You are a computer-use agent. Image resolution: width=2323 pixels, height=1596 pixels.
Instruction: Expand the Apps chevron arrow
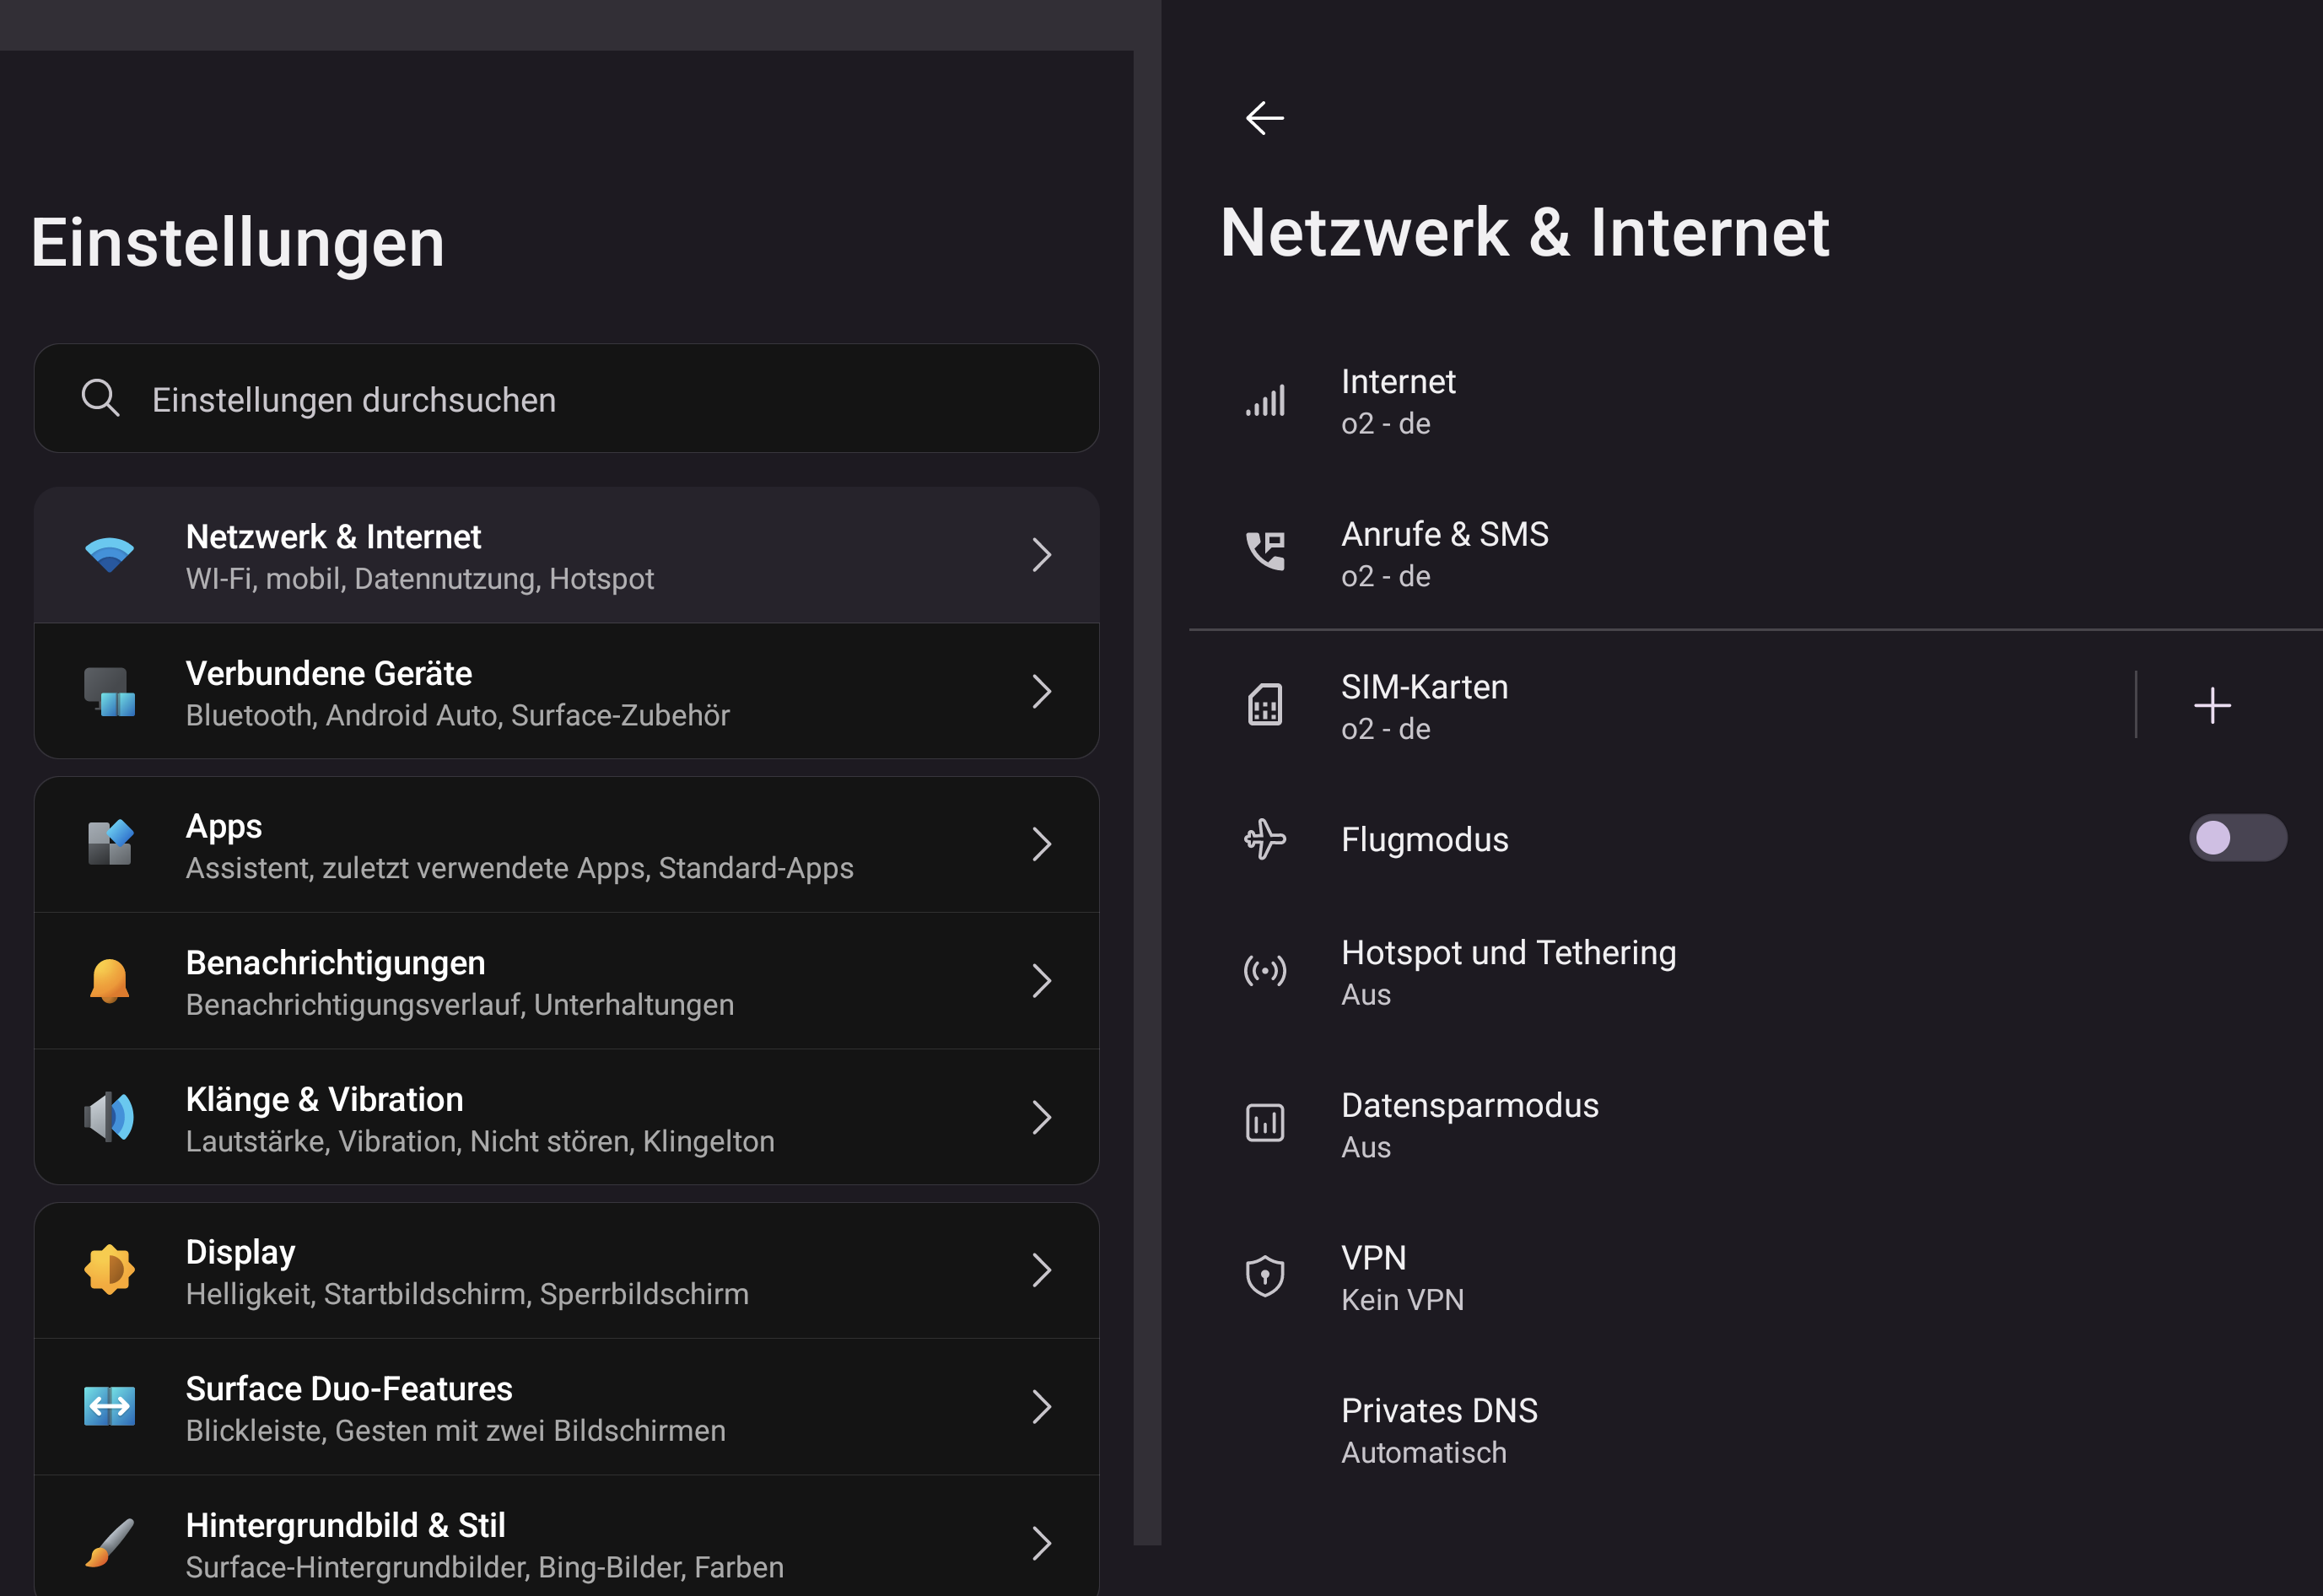[x=1041, y=845]
